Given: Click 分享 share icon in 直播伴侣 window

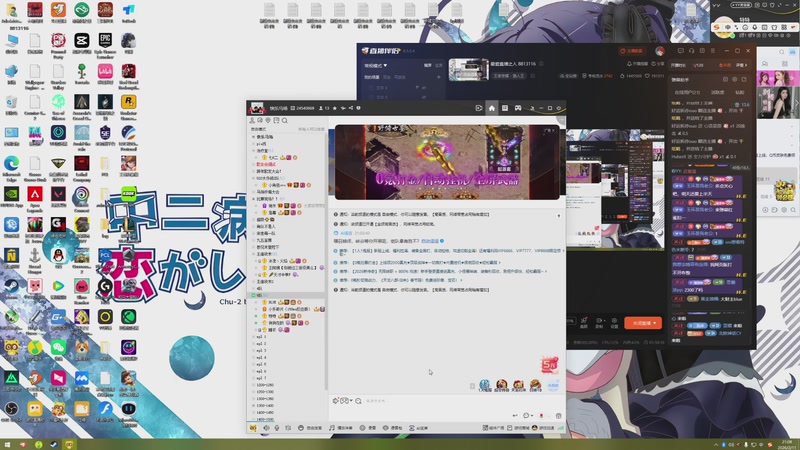Looking at the screenshot, I should click(x=658, y=64).
